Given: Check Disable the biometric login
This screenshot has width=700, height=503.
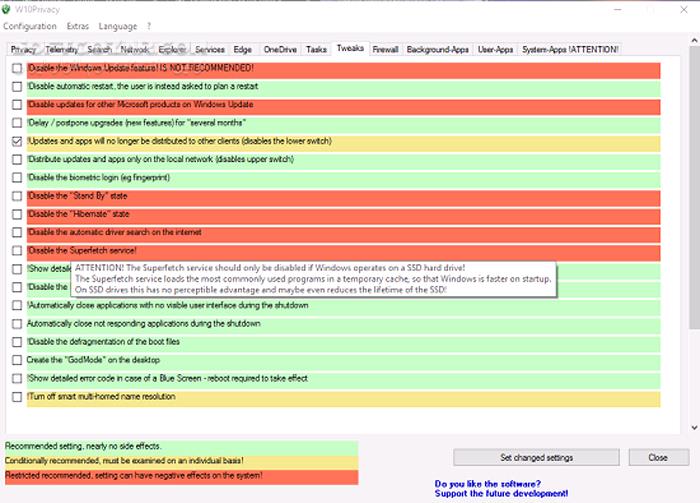Looking at the screenshot, I should pyautogui.click(x=17, y=178).
